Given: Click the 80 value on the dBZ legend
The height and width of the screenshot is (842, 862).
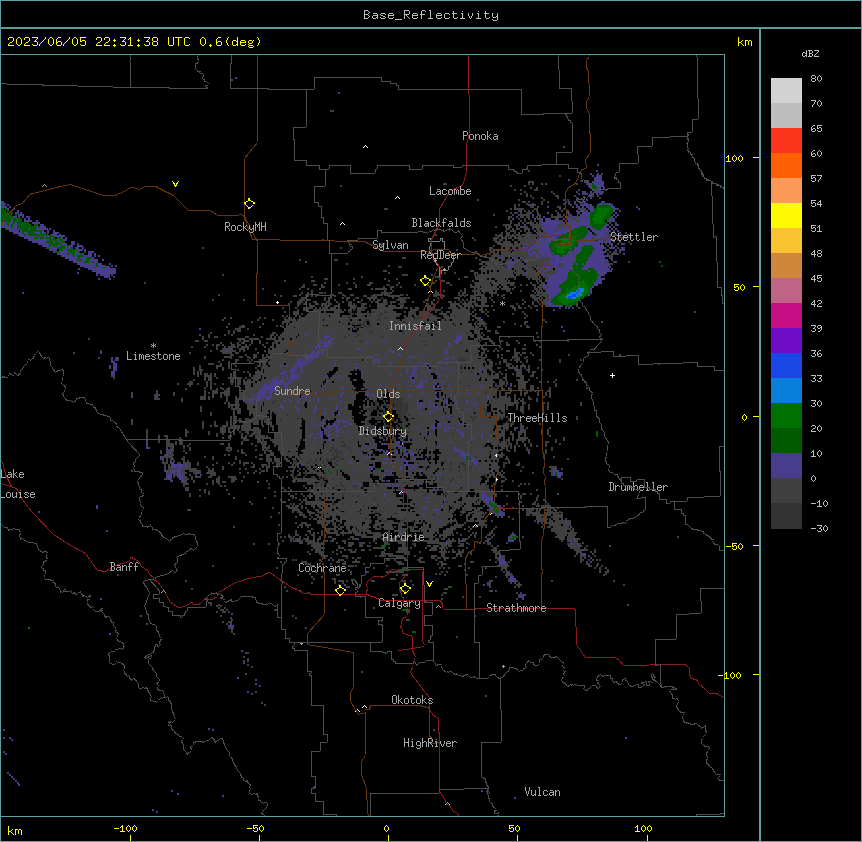Looking at the screenshot, I should [x=816, y=78].
